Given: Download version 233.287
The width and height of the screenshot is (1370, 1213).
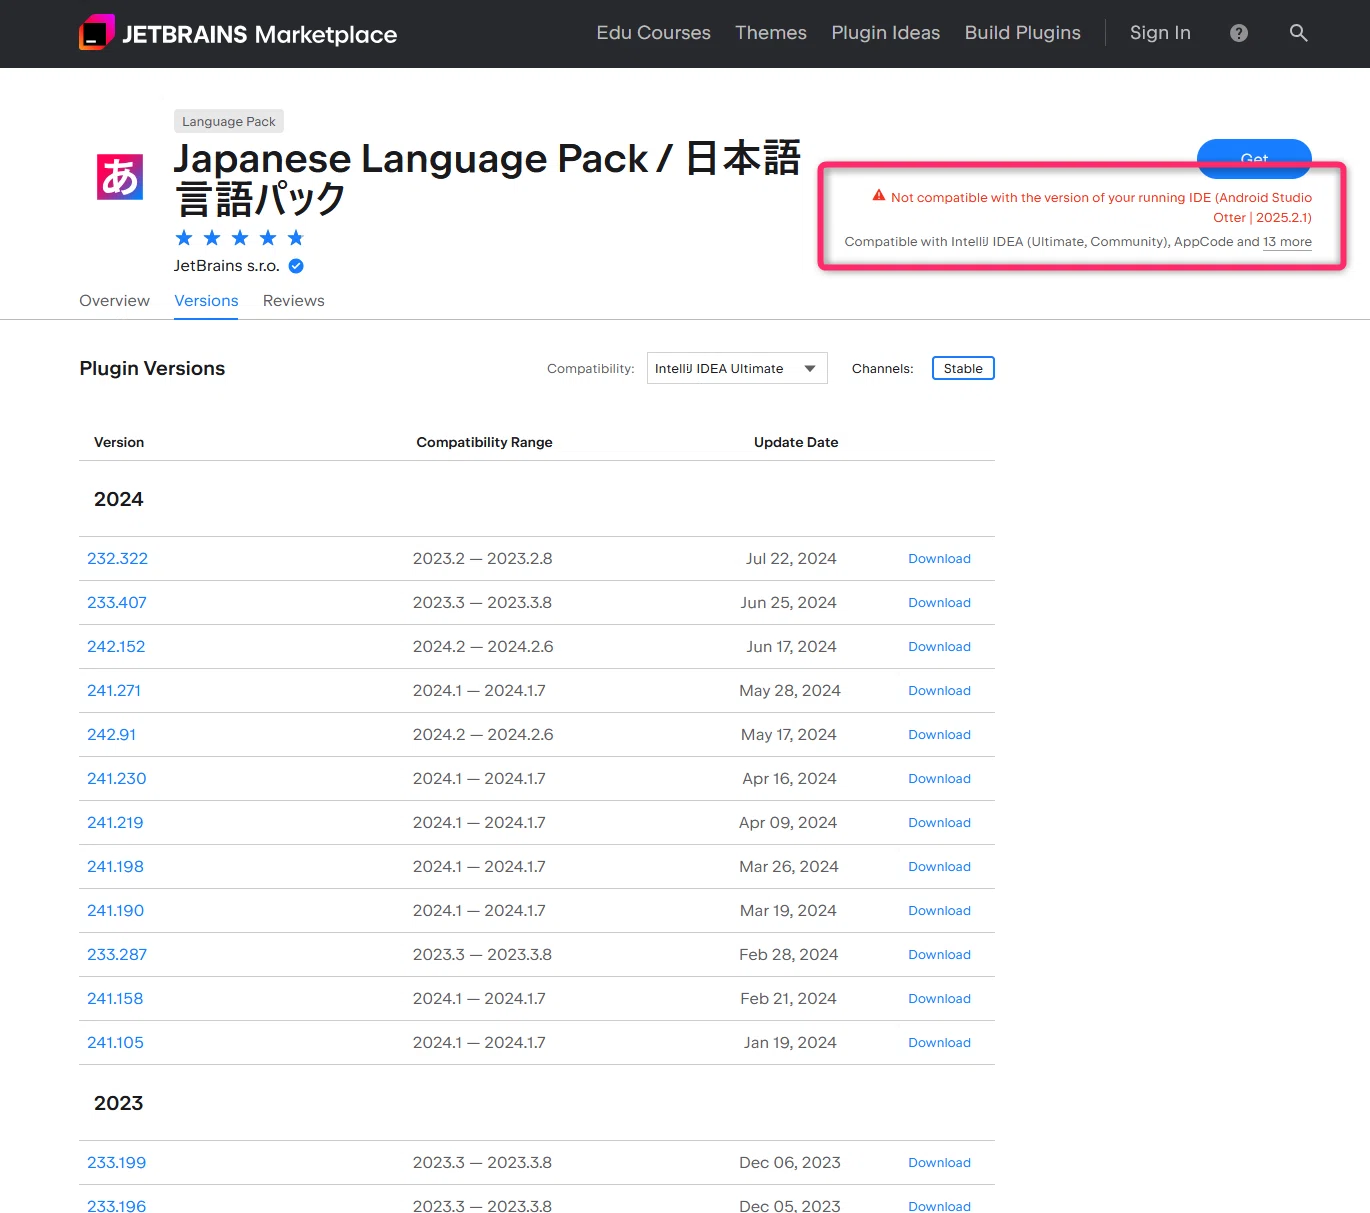Looking at the screenshot, I should pos(939,955).
